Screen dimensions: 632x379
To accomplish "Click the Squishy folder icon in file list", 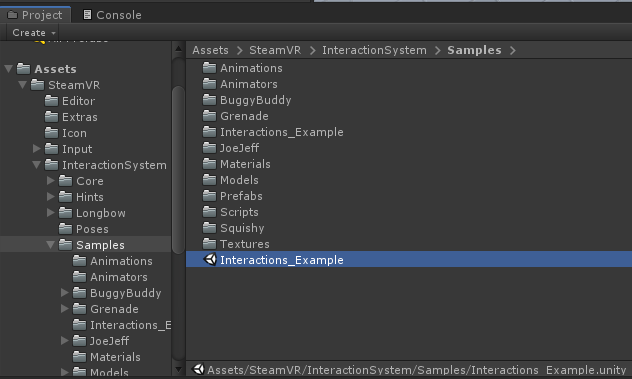I will click(x=209, y=228).
